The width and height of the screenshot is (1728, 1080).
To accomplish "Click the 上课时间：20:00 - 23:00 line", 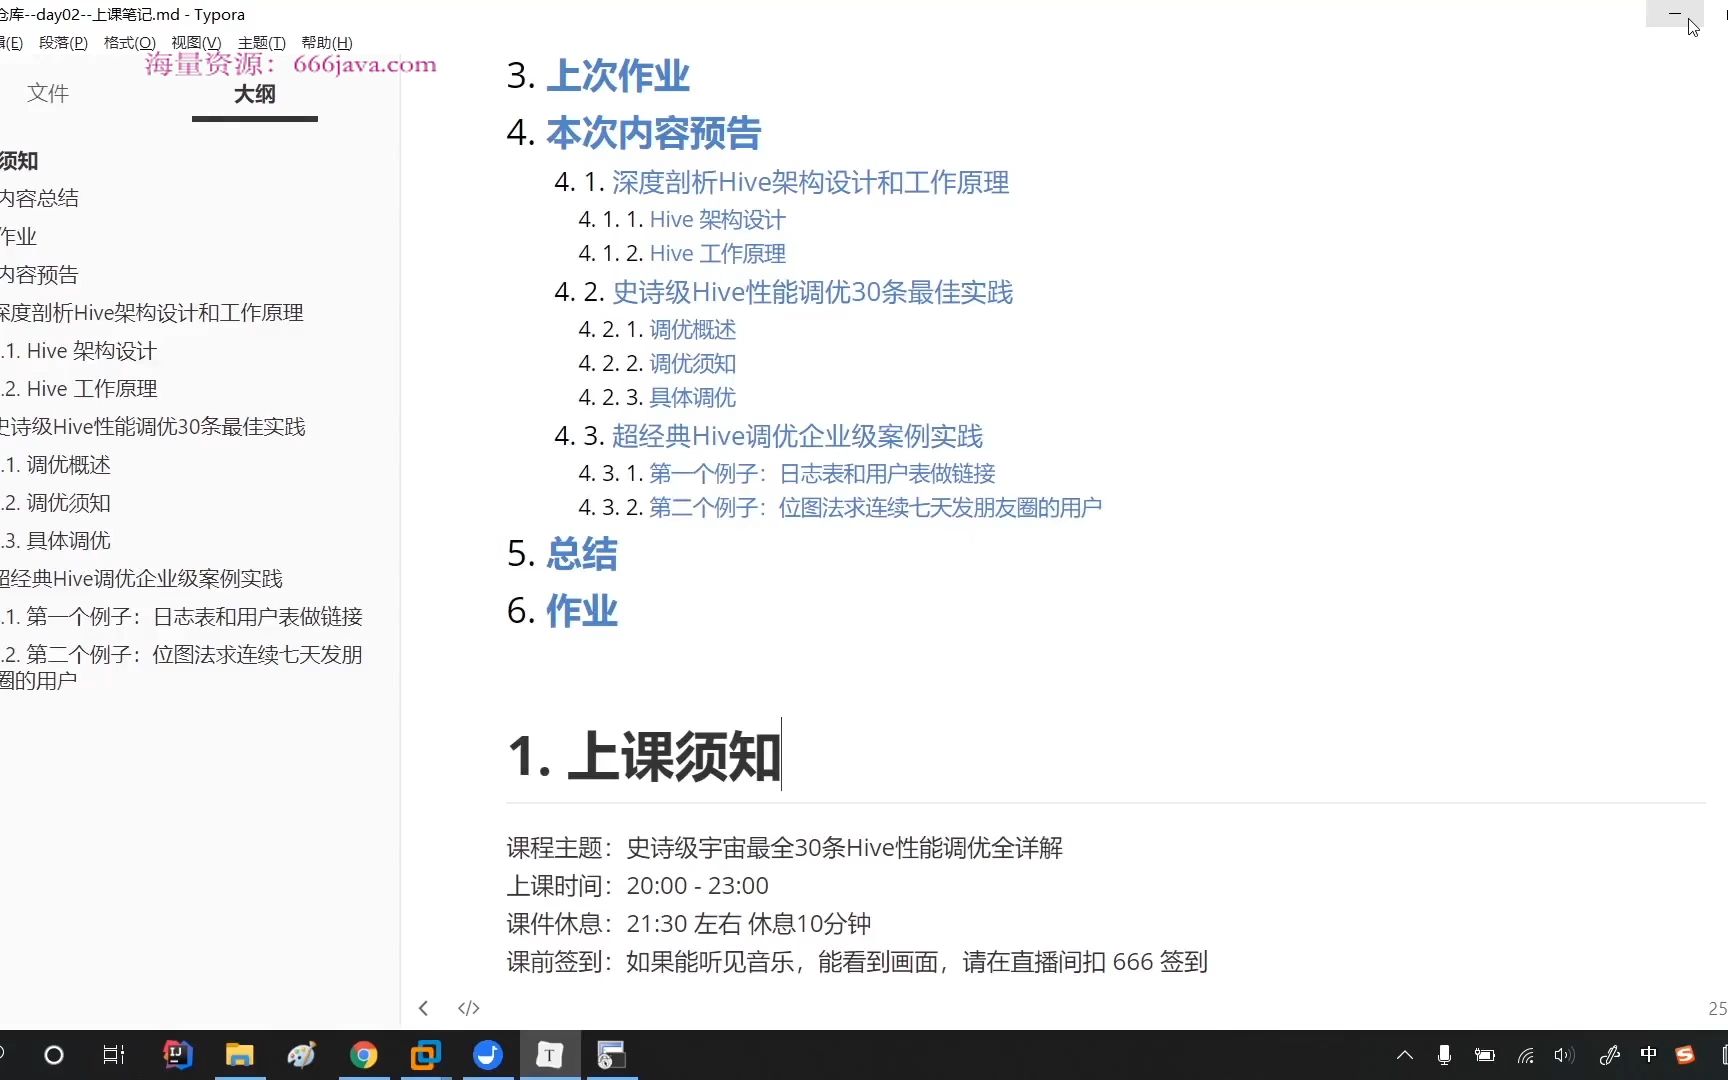I will 637,886.
